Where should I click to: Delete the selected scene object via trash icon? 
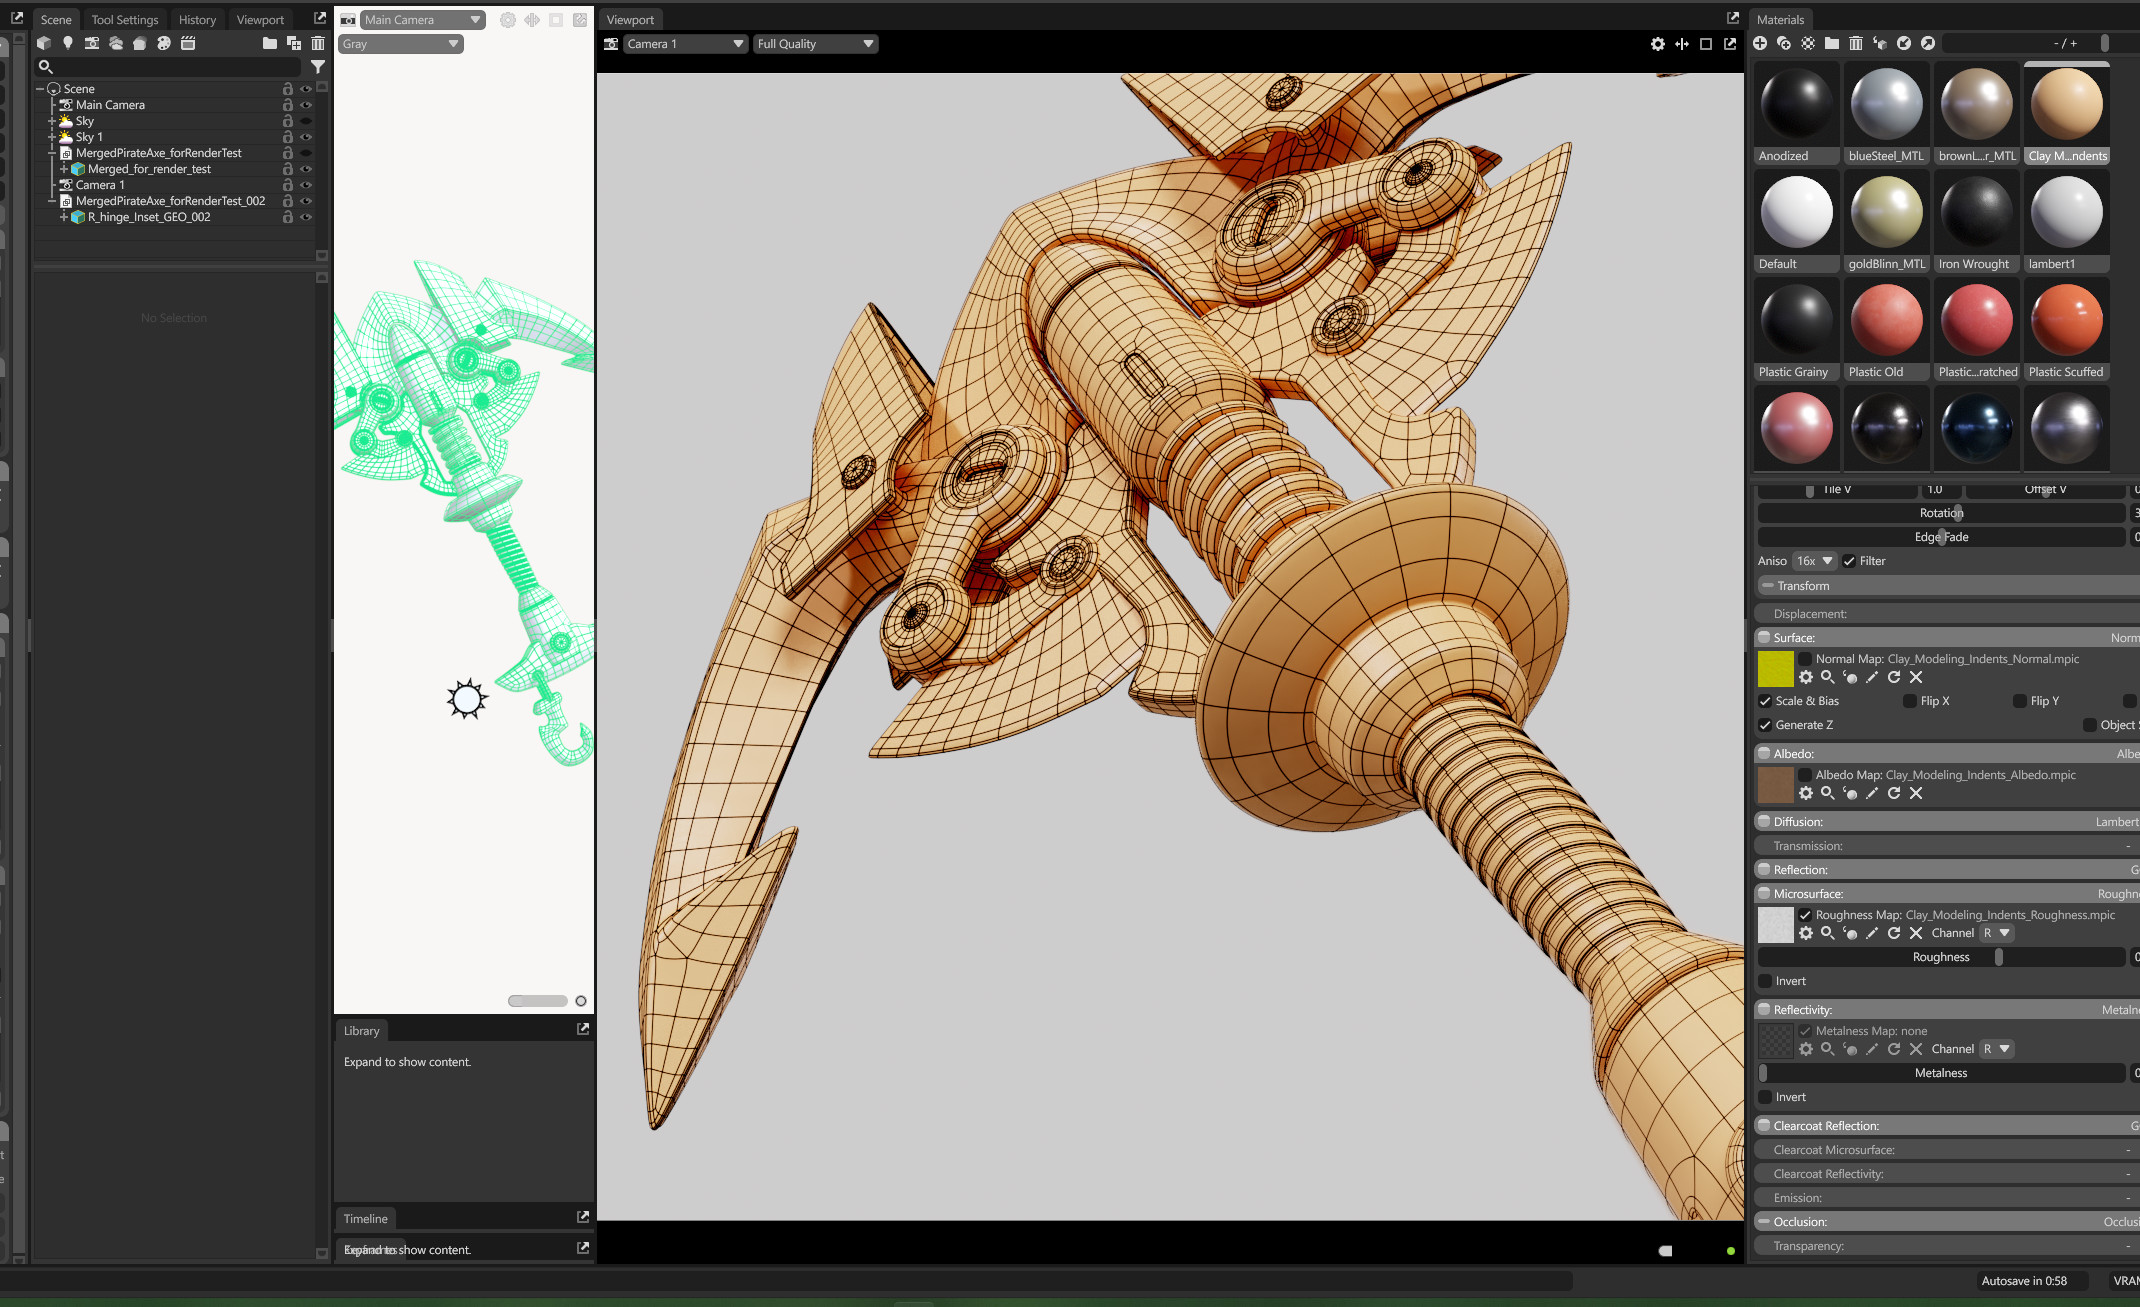(318, 43)
